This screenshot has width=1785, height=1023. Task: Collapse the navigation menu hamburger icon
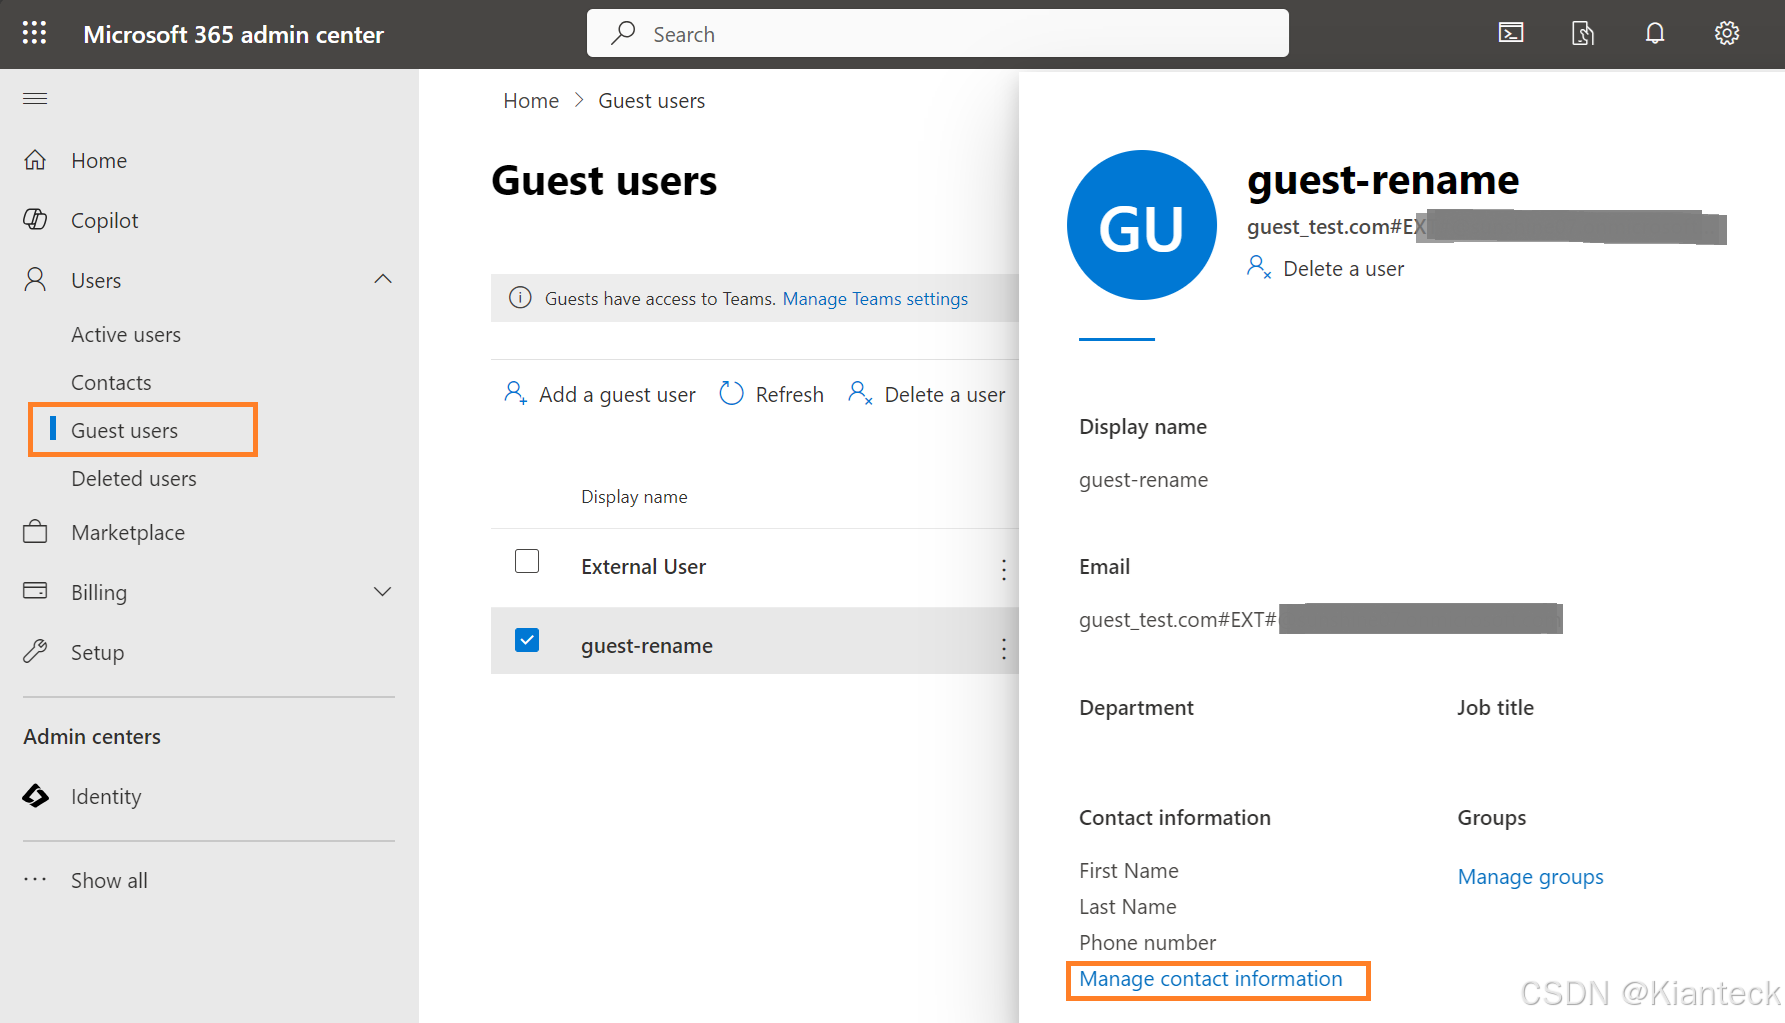point(35,98)
